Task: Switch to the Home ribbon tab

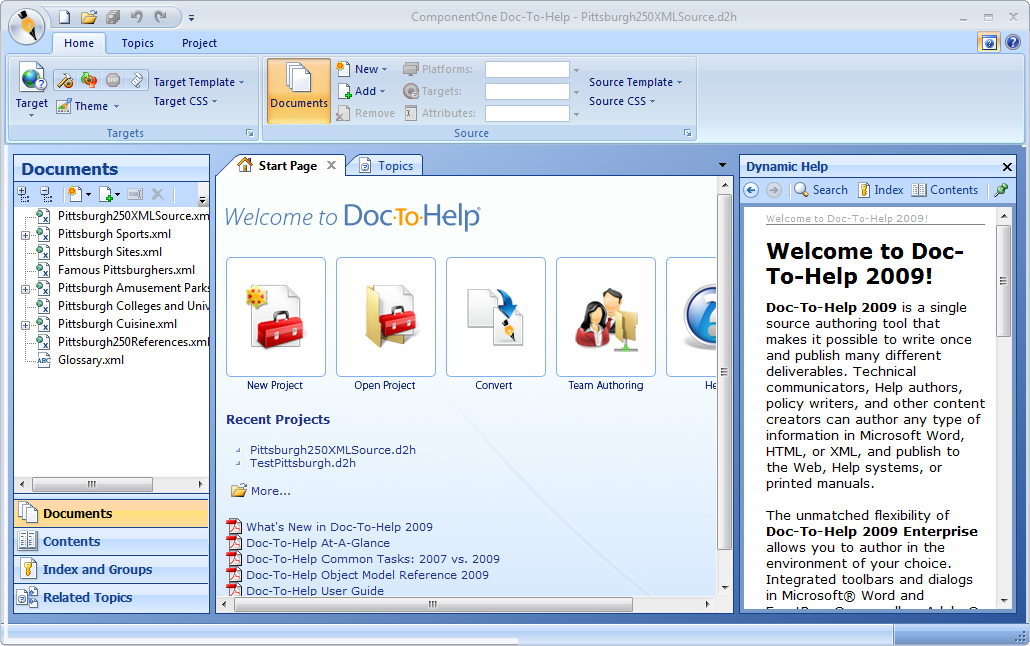Action: coord(79,43)
